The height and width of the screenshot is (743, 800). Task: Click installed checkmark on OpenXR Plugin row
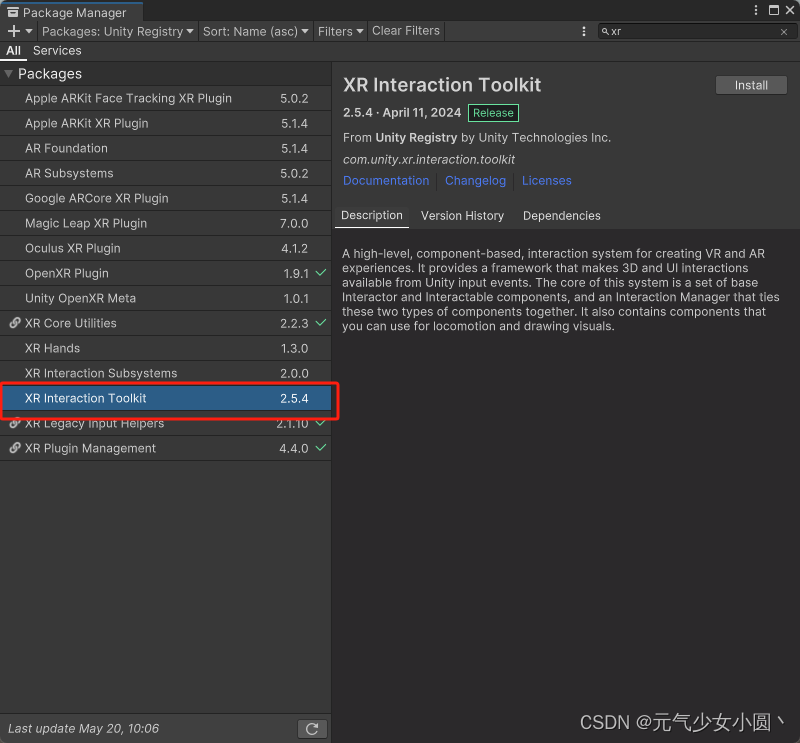coord(320,273)
